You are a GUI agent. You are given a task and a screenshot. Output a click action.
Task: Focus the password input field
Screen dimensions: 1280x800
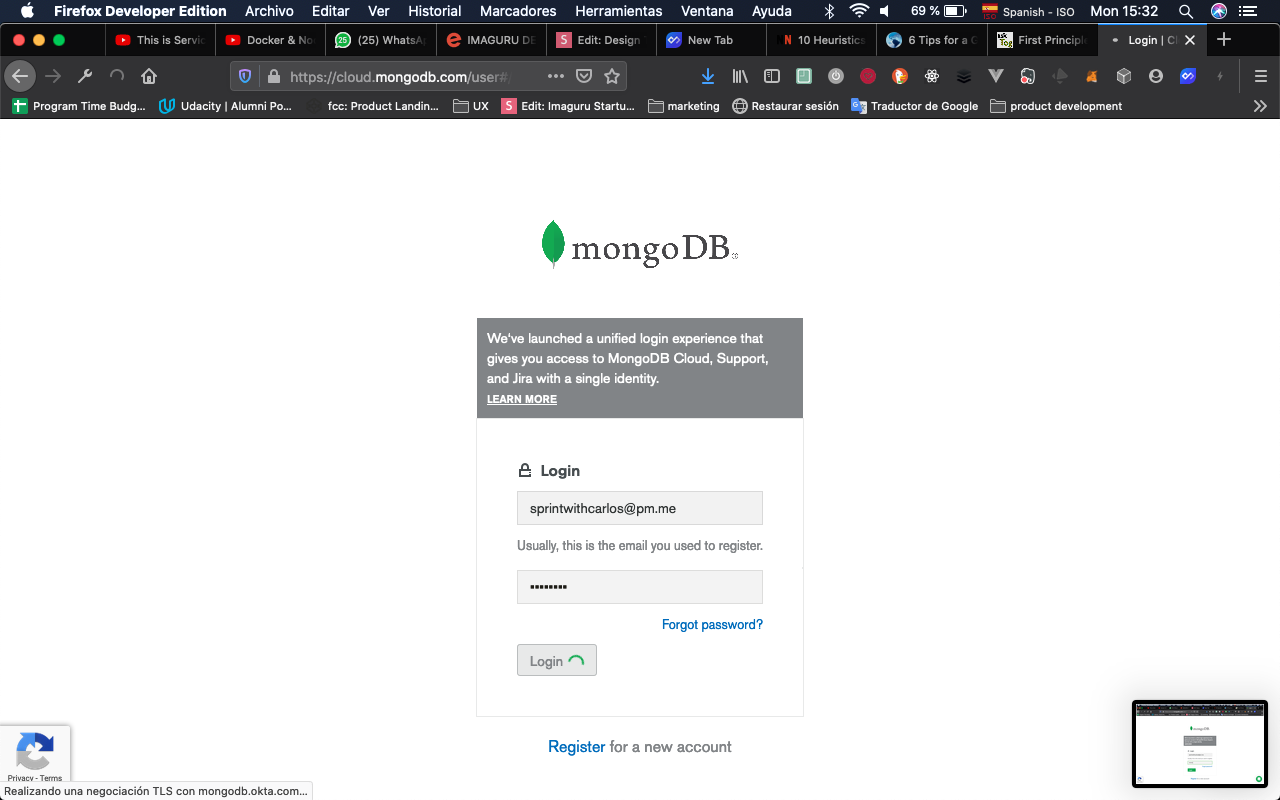tap(640, 587)
